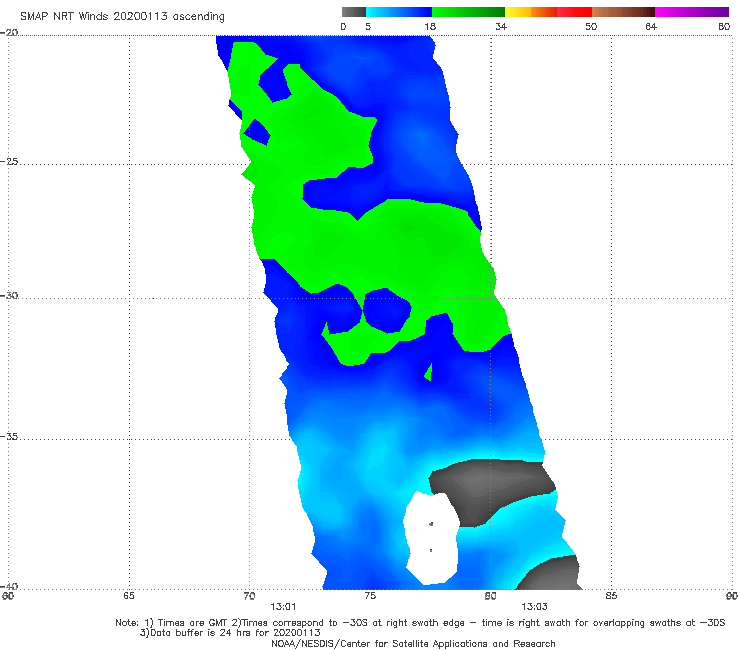Click the white no-data hole in the swath

[430, 538]
